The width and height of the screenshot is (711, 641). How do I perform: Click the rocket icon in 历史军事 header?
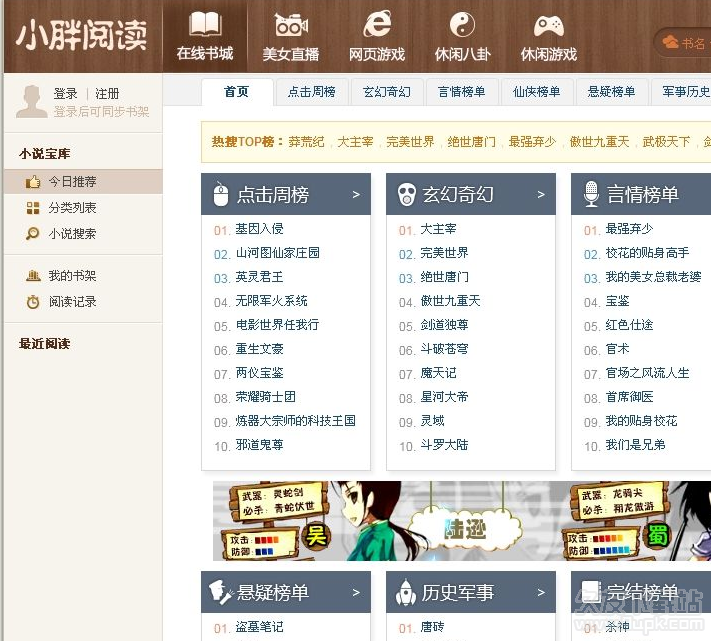click(406, 592)
